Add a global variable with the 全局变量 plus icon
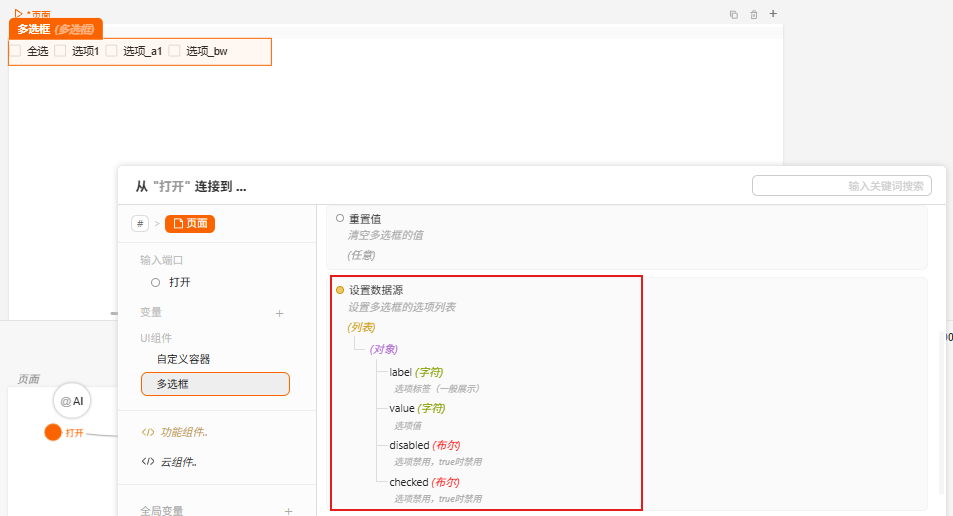The height and width of the screenshot is (516, 953). [288, 511]
